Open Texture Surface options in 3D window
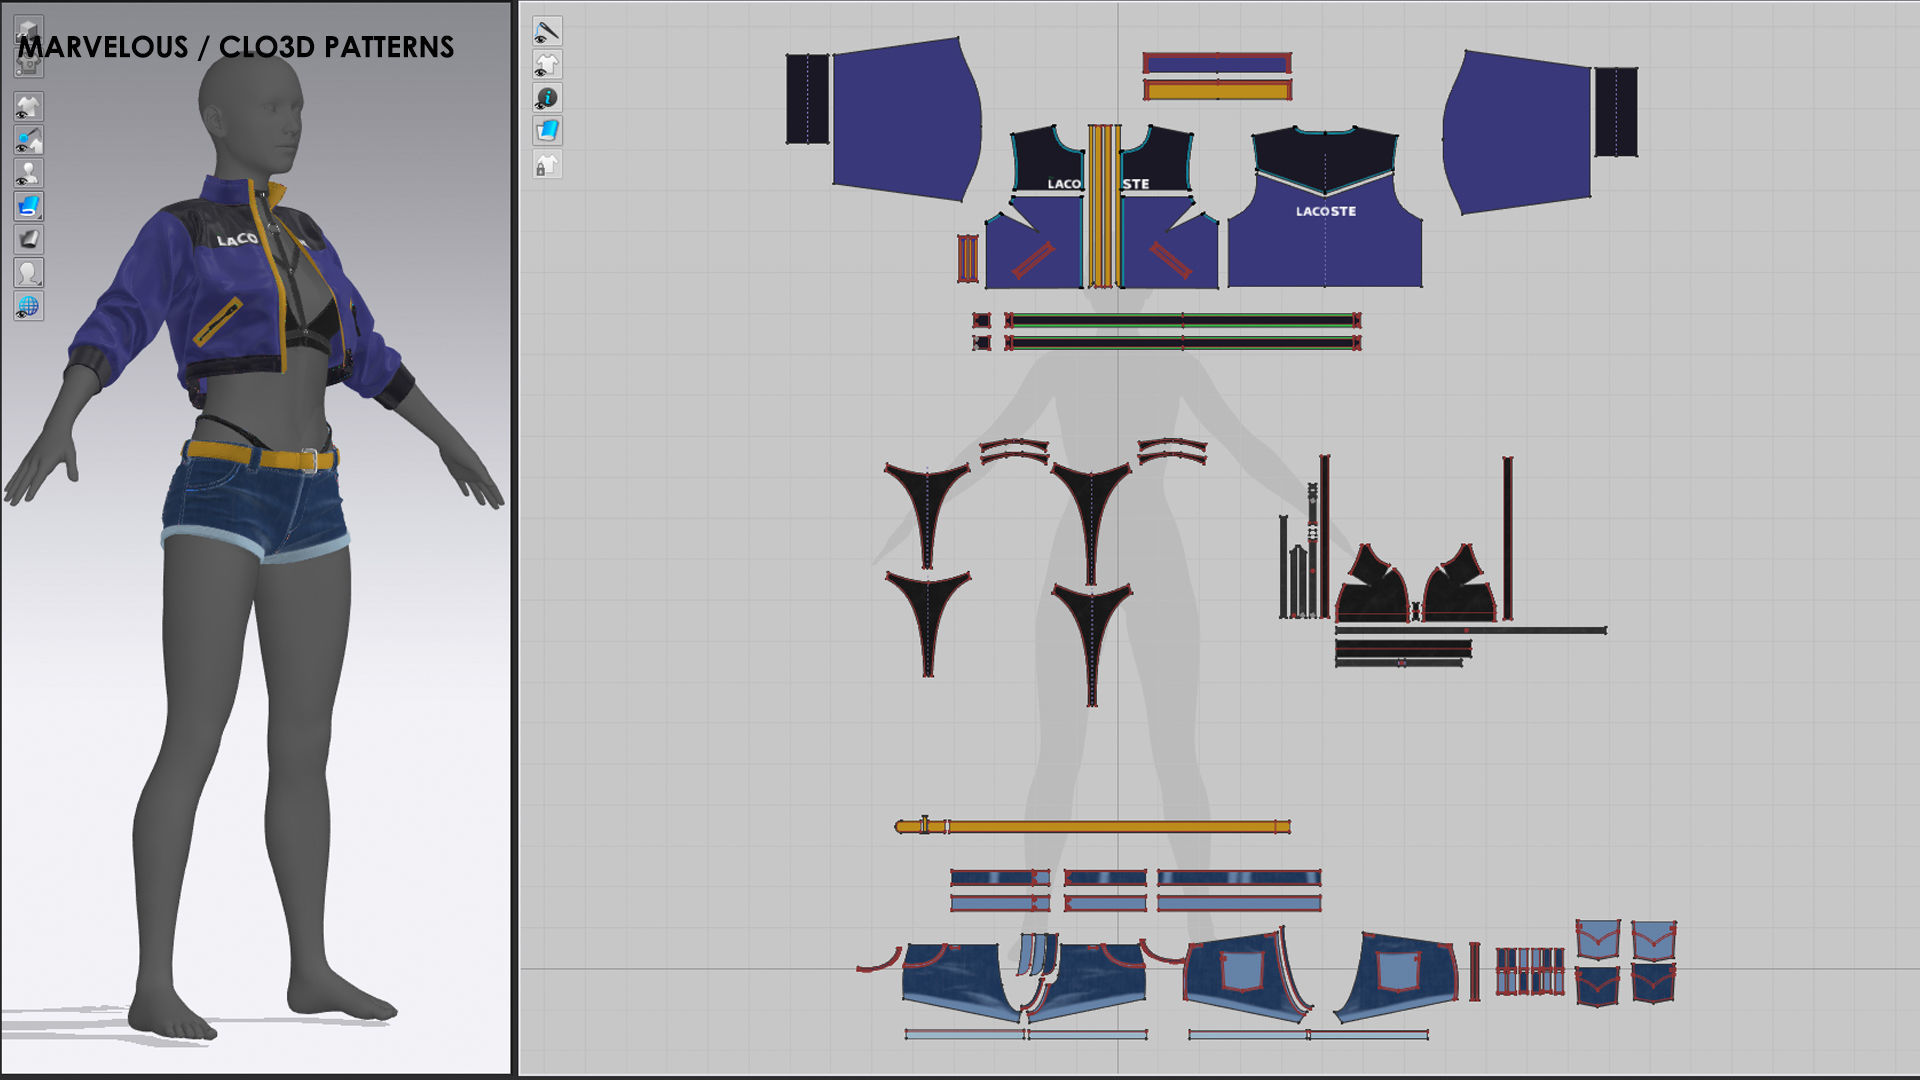This screenshot has width=1920, height=1080. 28,206
